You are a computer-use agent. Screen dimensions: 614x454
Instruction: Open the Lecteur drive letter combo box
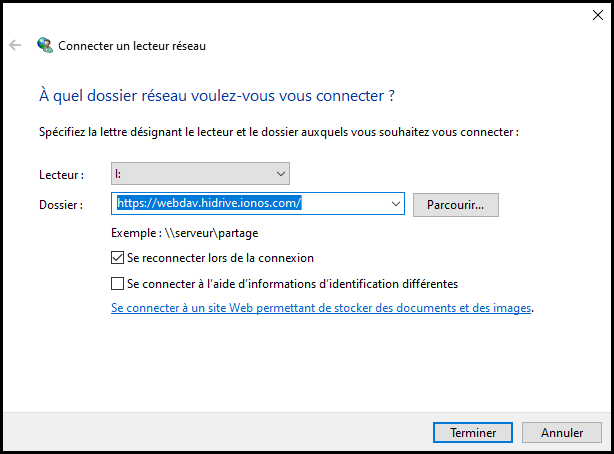point(200,174)
